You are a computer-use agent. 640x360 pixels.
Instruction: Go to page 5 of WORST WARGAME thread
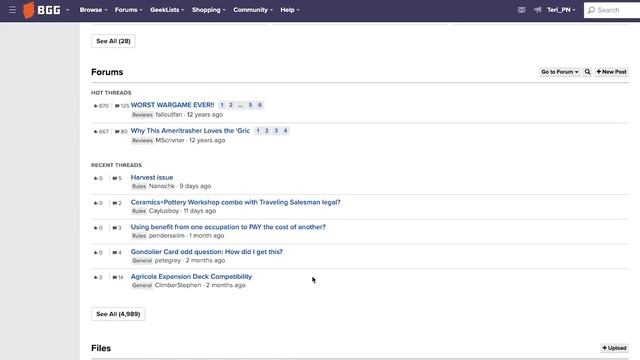251,105
